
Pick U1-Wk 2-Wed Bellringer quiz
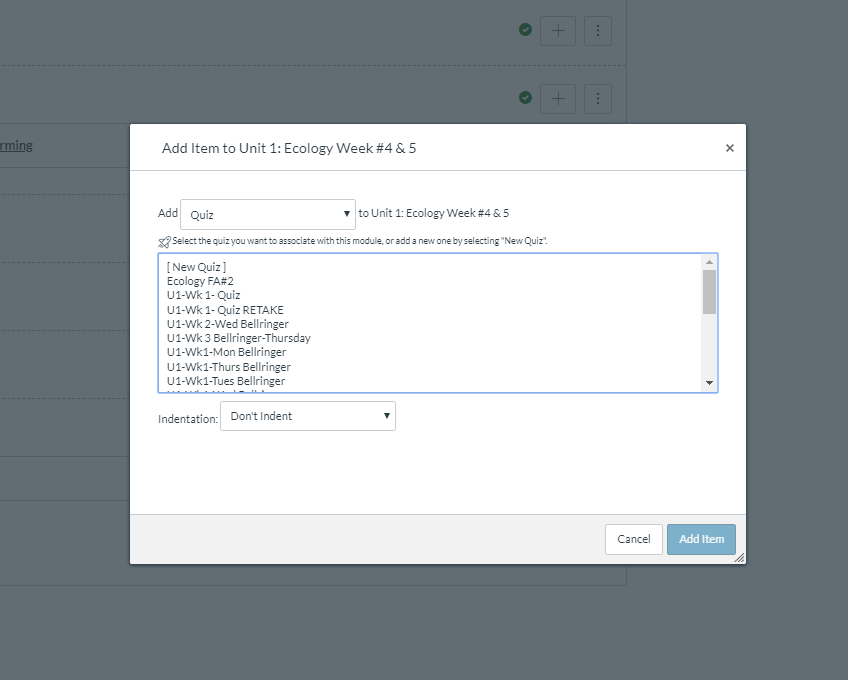[227, 324]
